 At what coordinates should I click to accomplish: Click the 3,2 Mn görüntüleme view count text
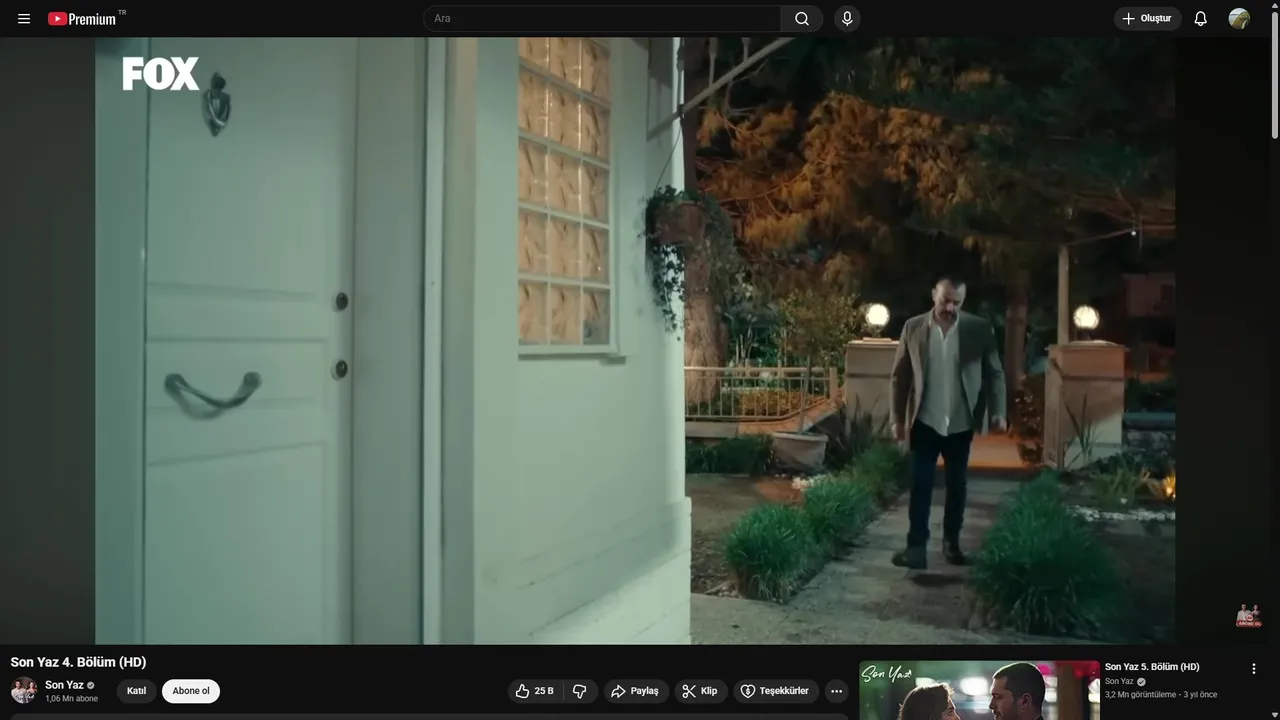pos(1140,695)
